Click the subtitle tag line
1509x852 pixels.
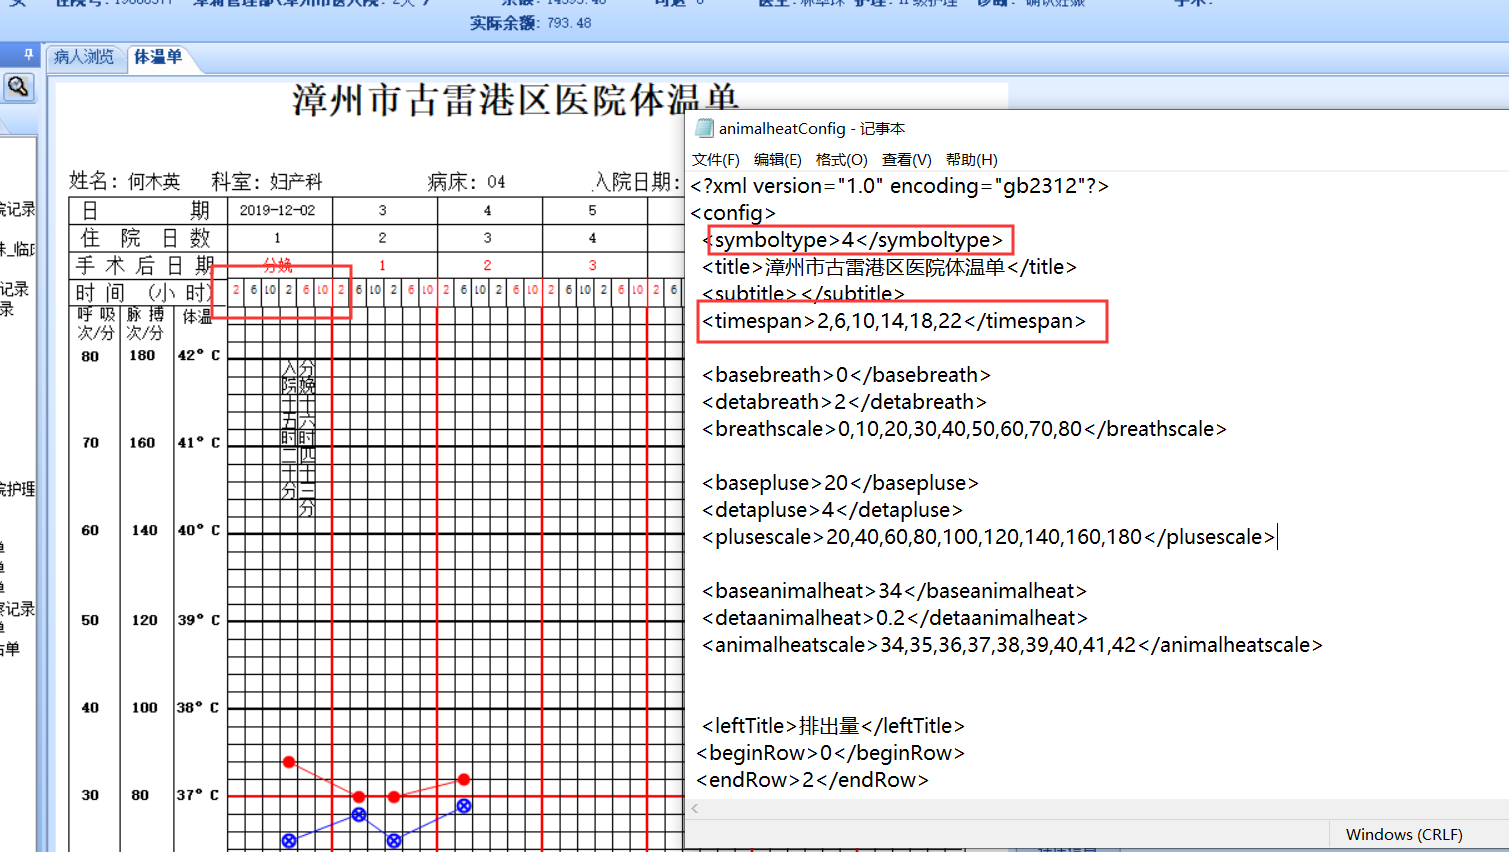click(x=804, y=294)
